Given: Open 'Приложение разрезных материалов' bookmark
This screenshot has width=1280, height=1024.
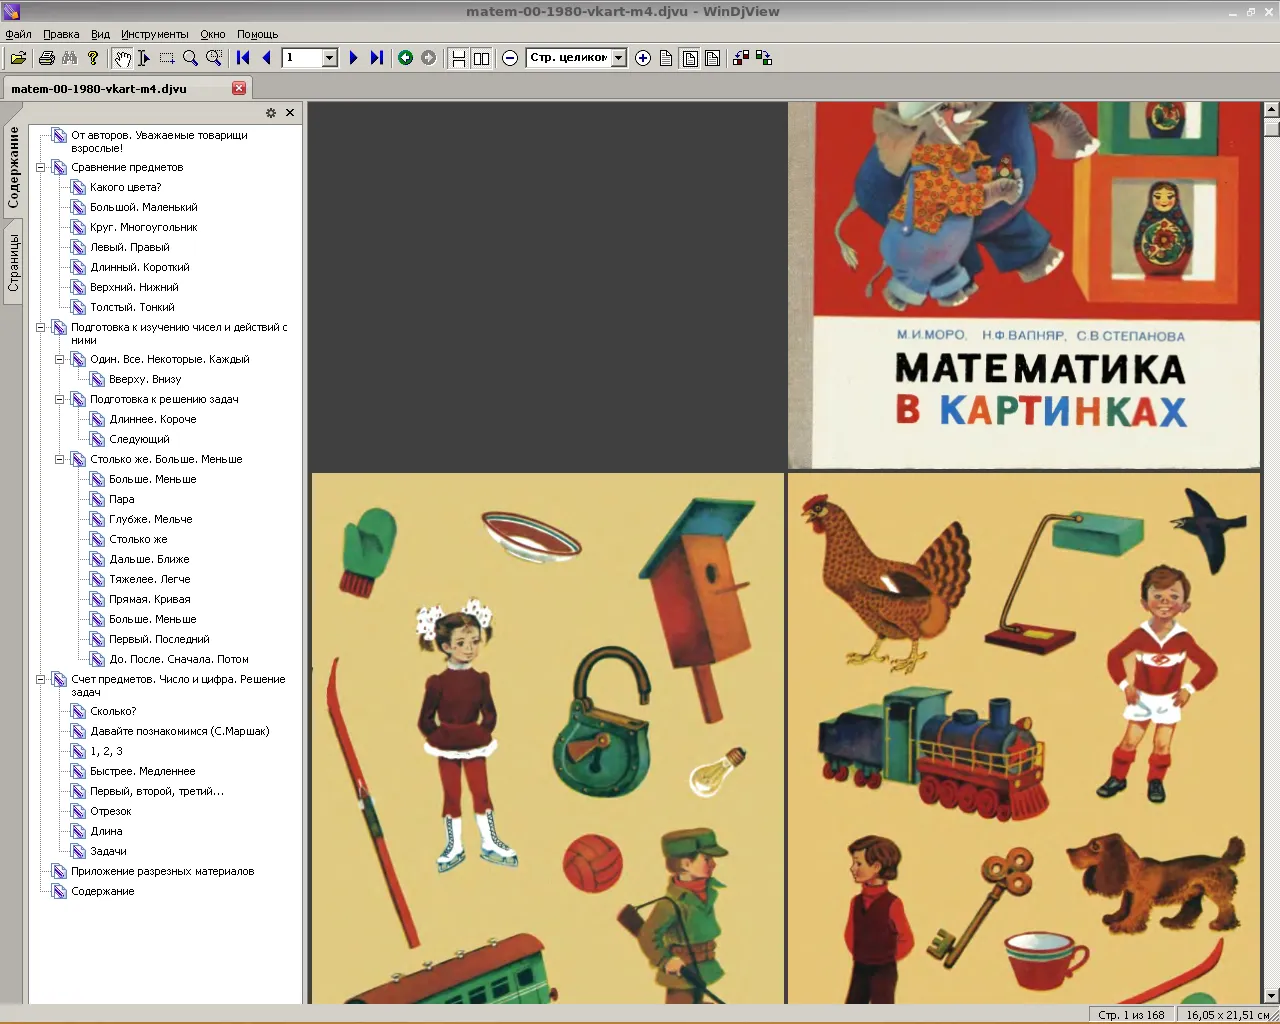Looking at the screenshot, I should [x=162, y=871].
